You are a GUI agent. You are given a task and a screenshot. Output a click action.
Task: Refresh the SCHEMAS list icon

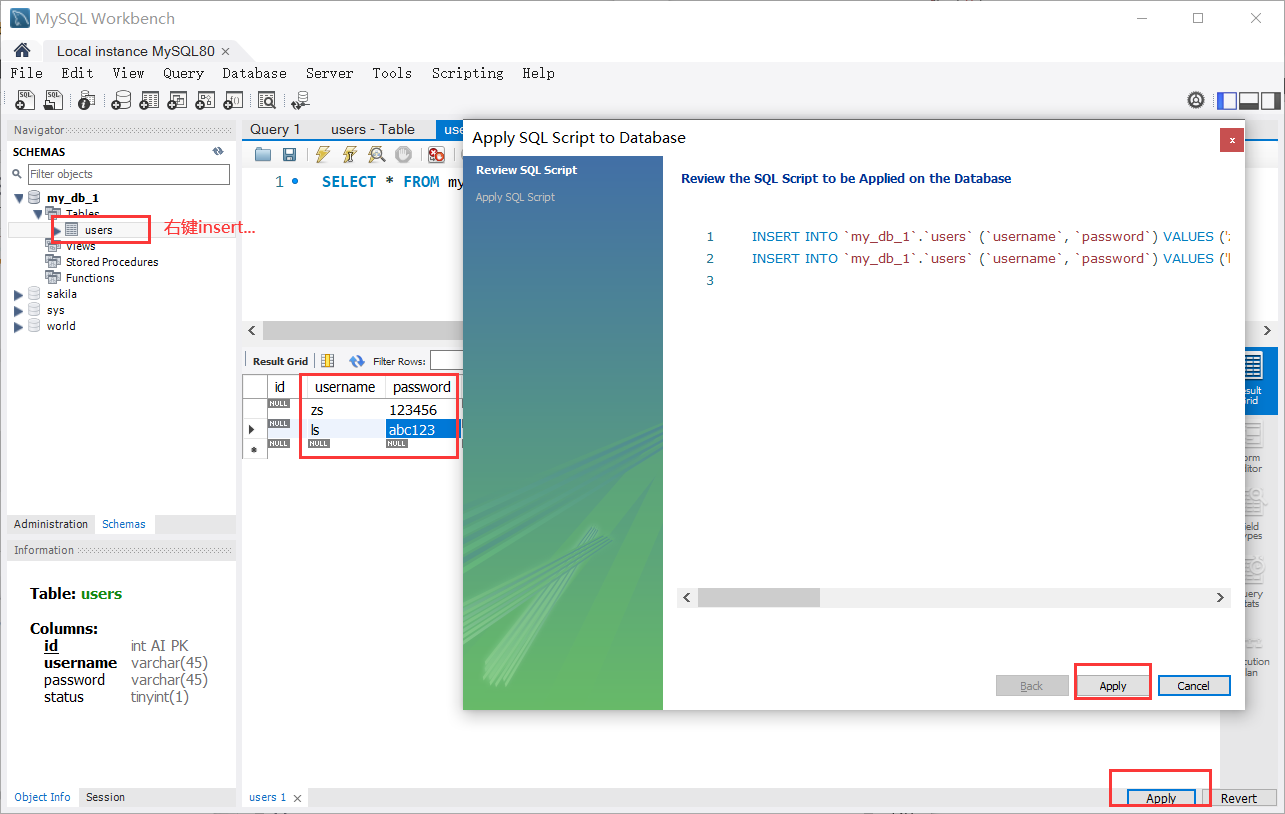(218, 152)
